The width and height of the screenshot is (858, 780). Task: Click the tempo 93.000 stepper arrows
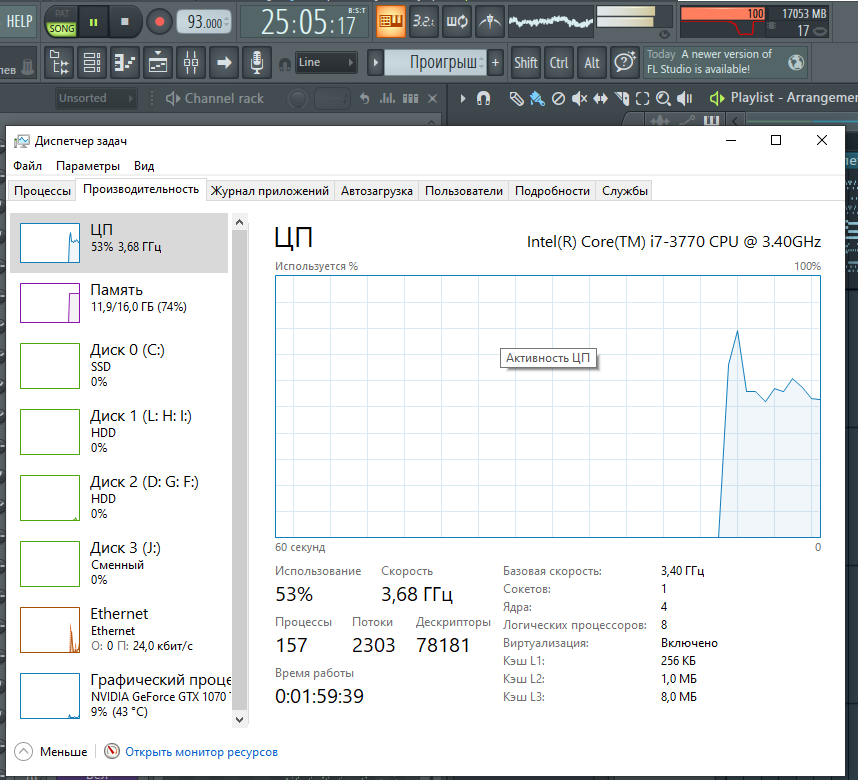tap(227, 22)
